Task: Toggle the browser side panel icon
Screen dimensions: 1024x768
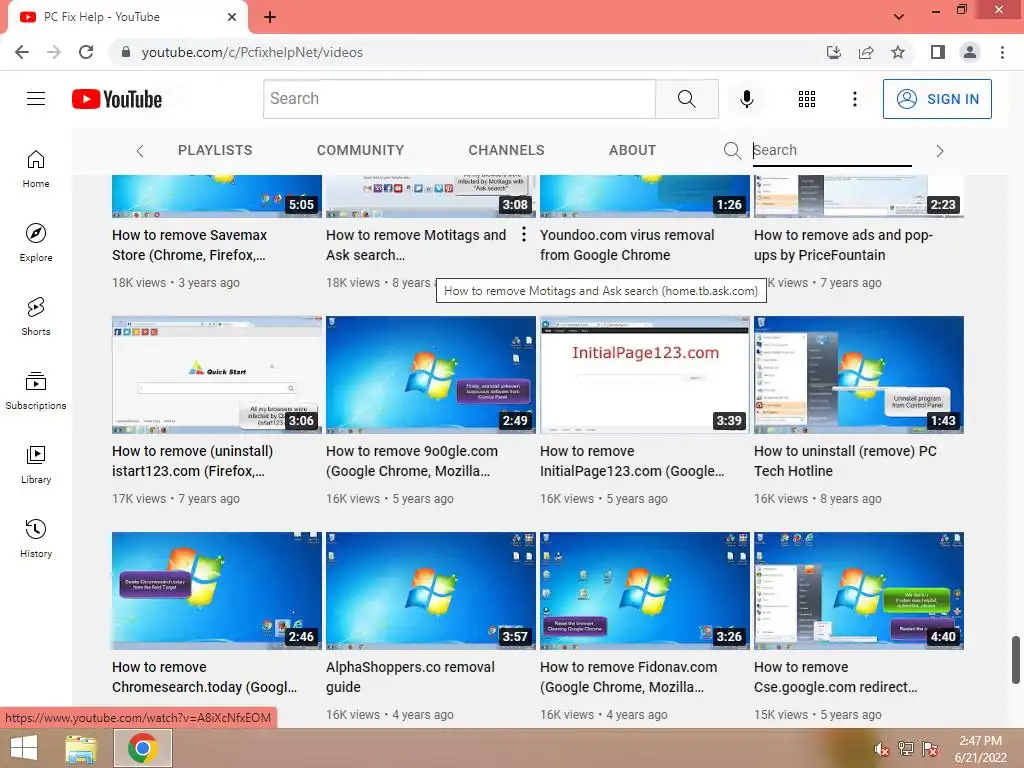Action: click(938, 52)
